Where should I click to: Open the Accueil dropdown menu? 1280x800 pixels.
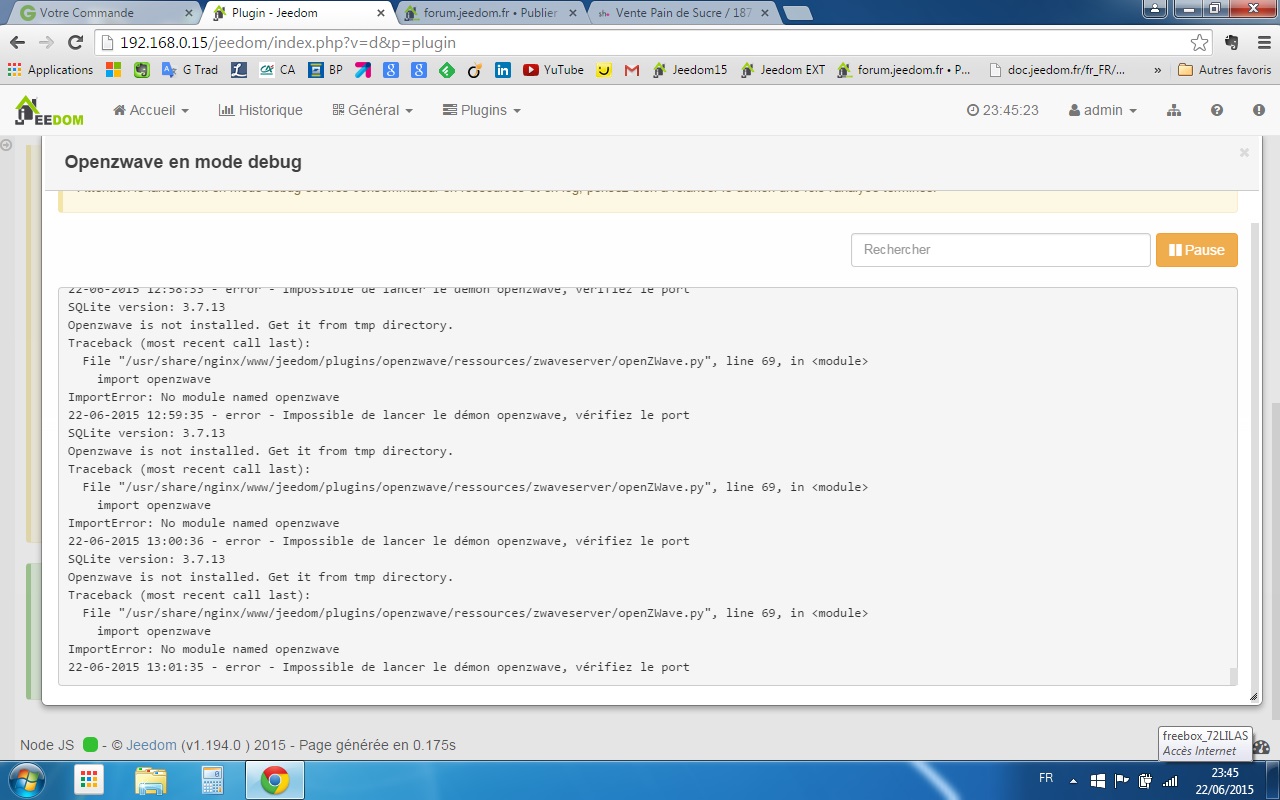point(151,110)
